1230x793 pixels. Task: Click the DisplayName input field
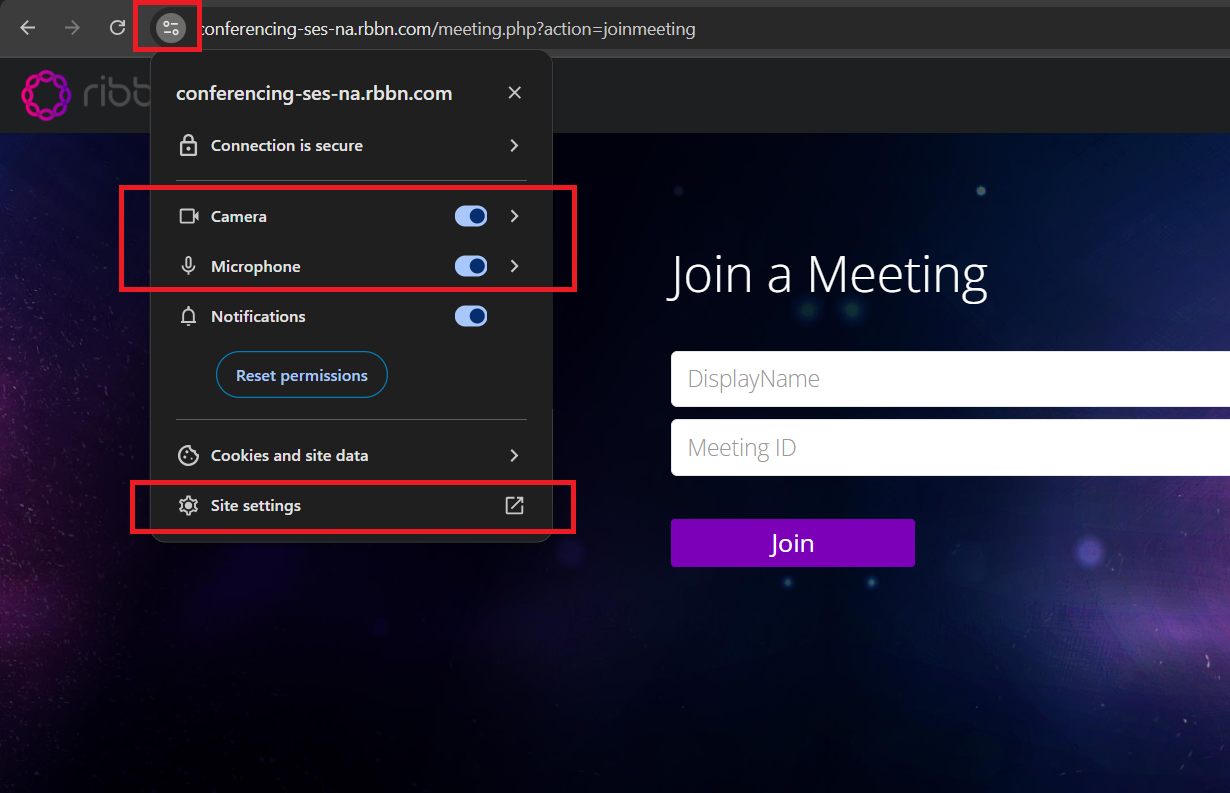coord(950,379)
